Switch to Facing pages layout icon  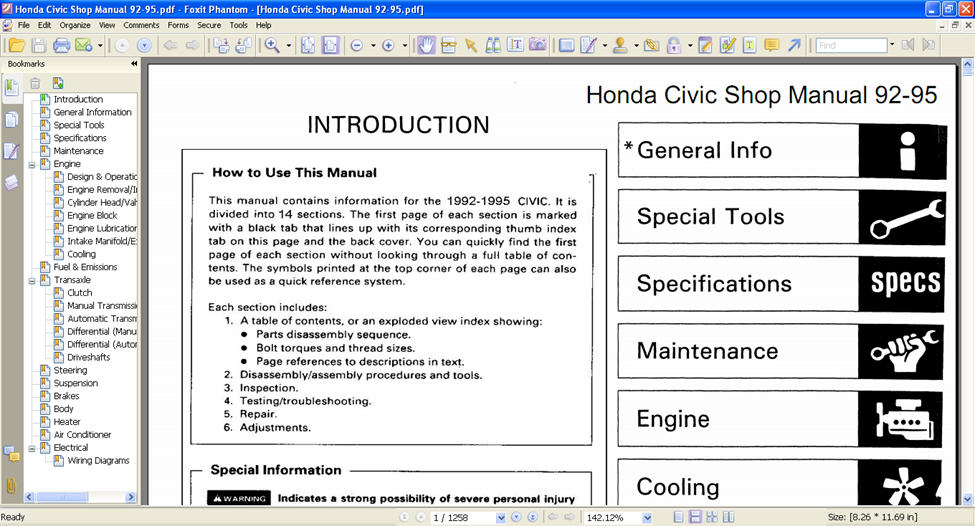(728, 517)
